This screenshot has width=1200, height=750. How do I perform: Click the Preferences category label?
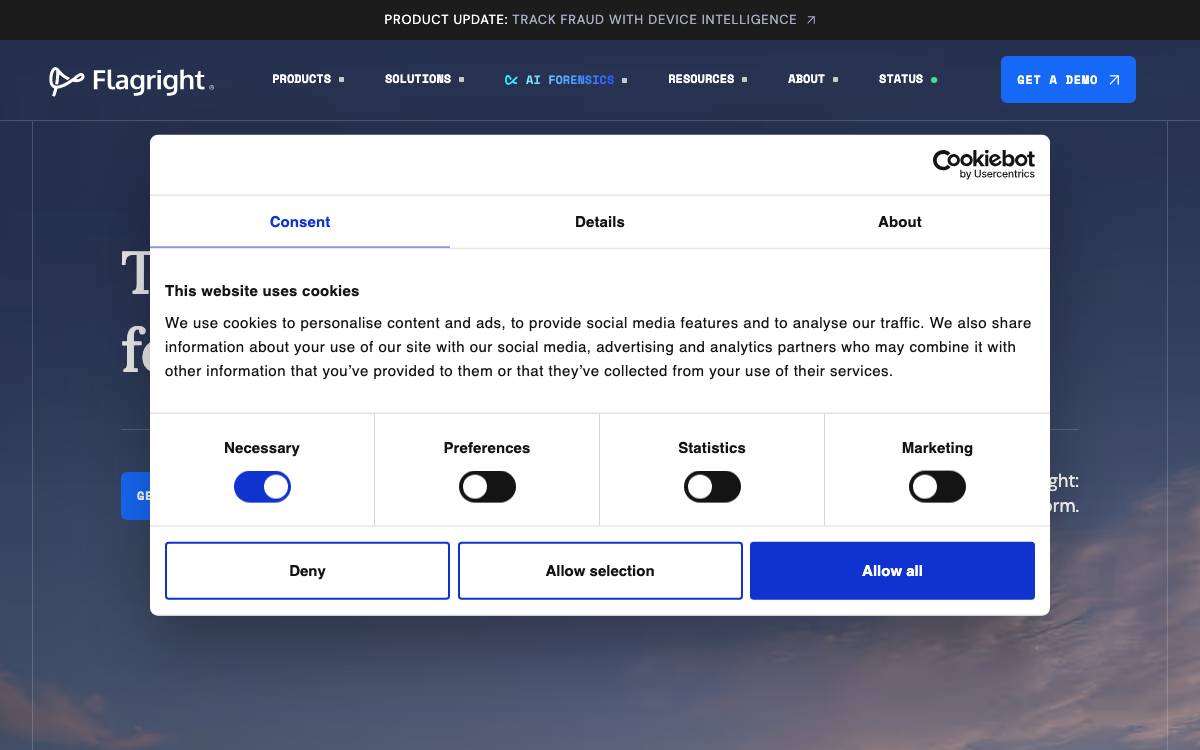[487, 448]
